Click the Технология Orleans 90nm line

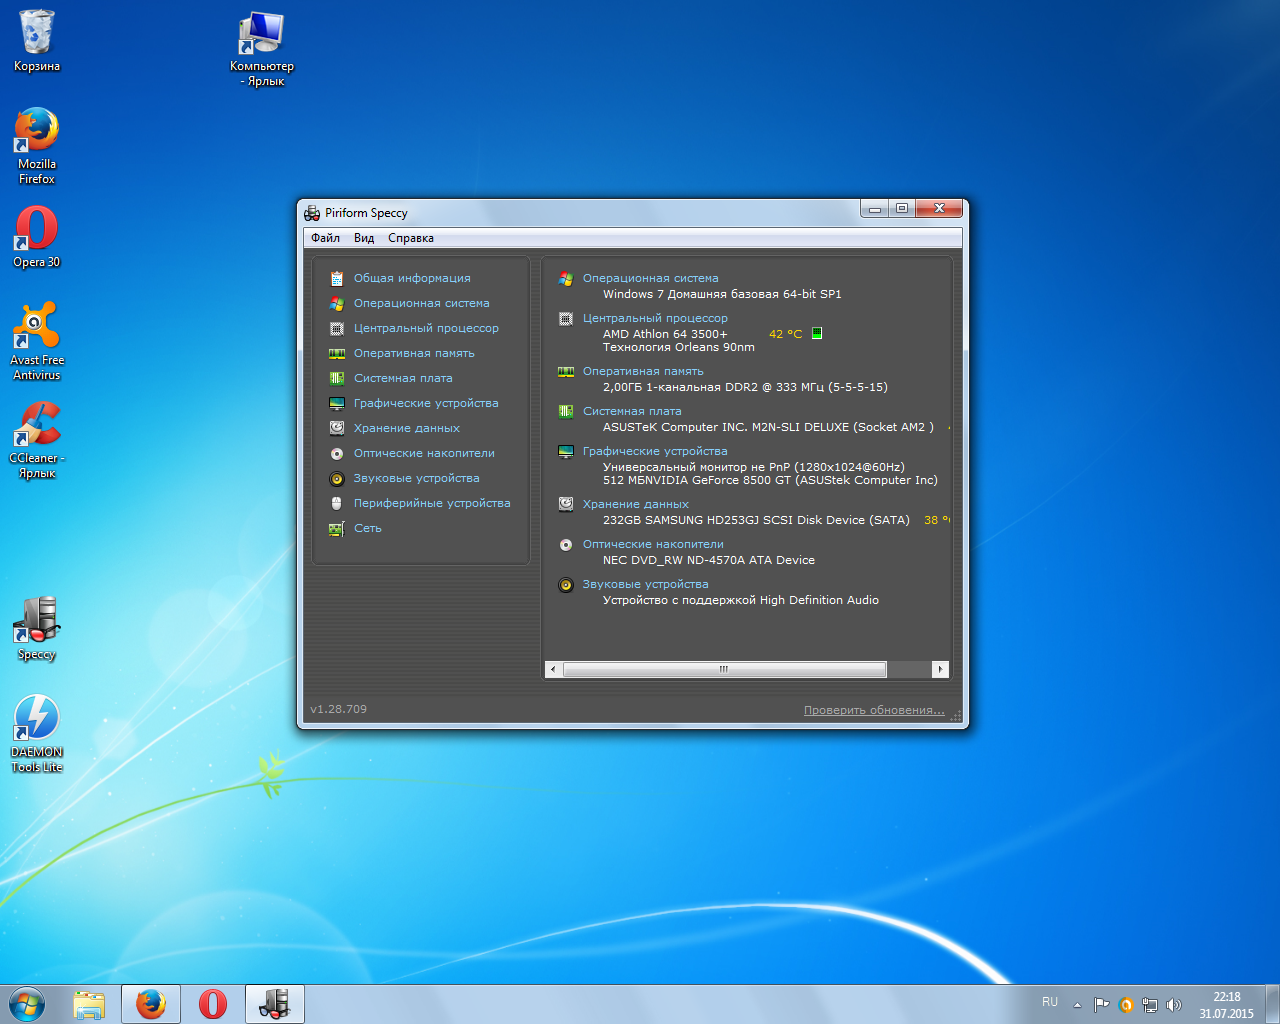point(679,347)
